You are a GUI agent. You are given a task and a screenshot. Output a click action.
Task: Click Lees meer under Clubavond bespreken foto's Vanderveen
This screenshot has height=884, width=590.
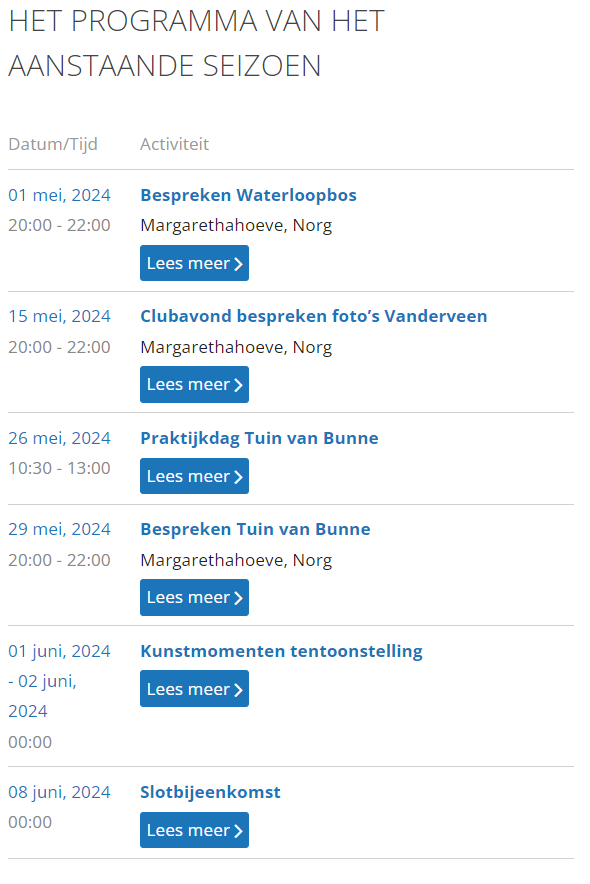(x=194, y=384)
